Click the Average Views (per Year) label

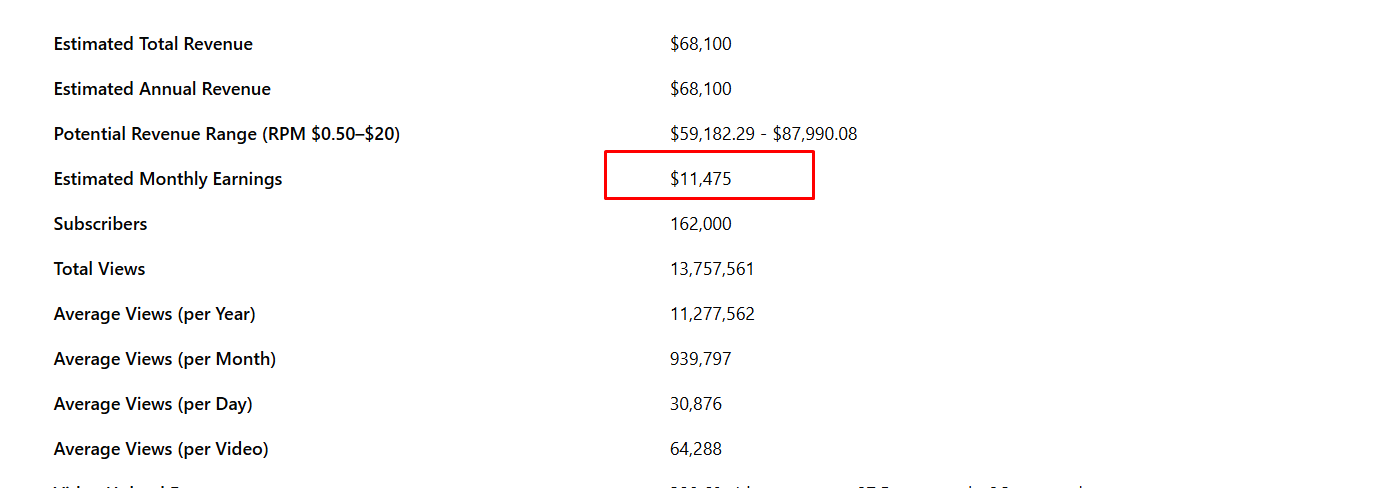pos(154,314)
